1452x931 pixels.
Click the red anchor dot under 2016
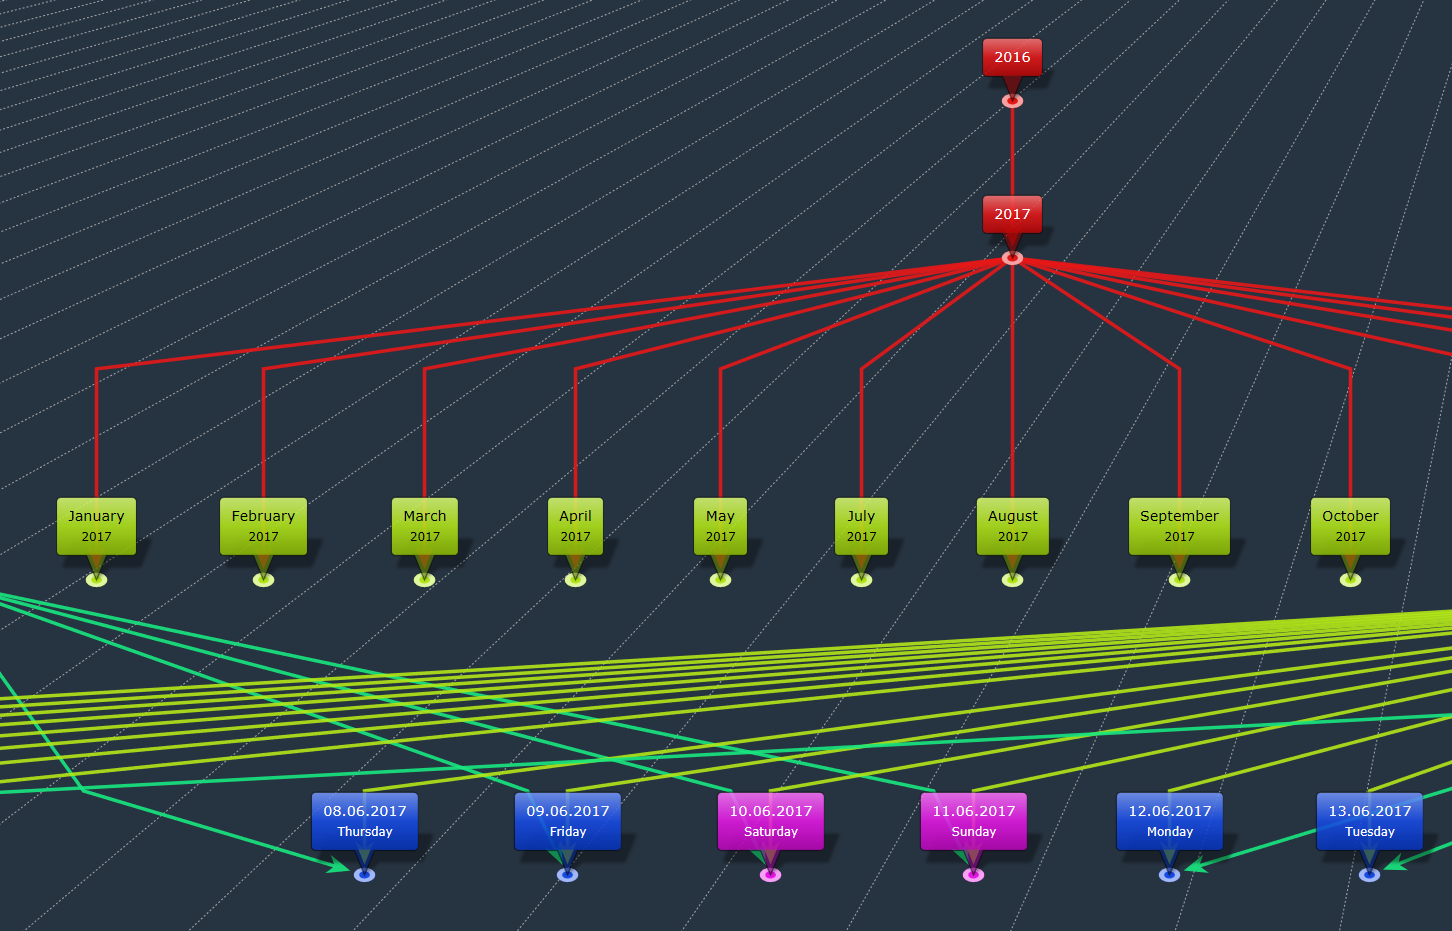click(x=1012, y=101)
